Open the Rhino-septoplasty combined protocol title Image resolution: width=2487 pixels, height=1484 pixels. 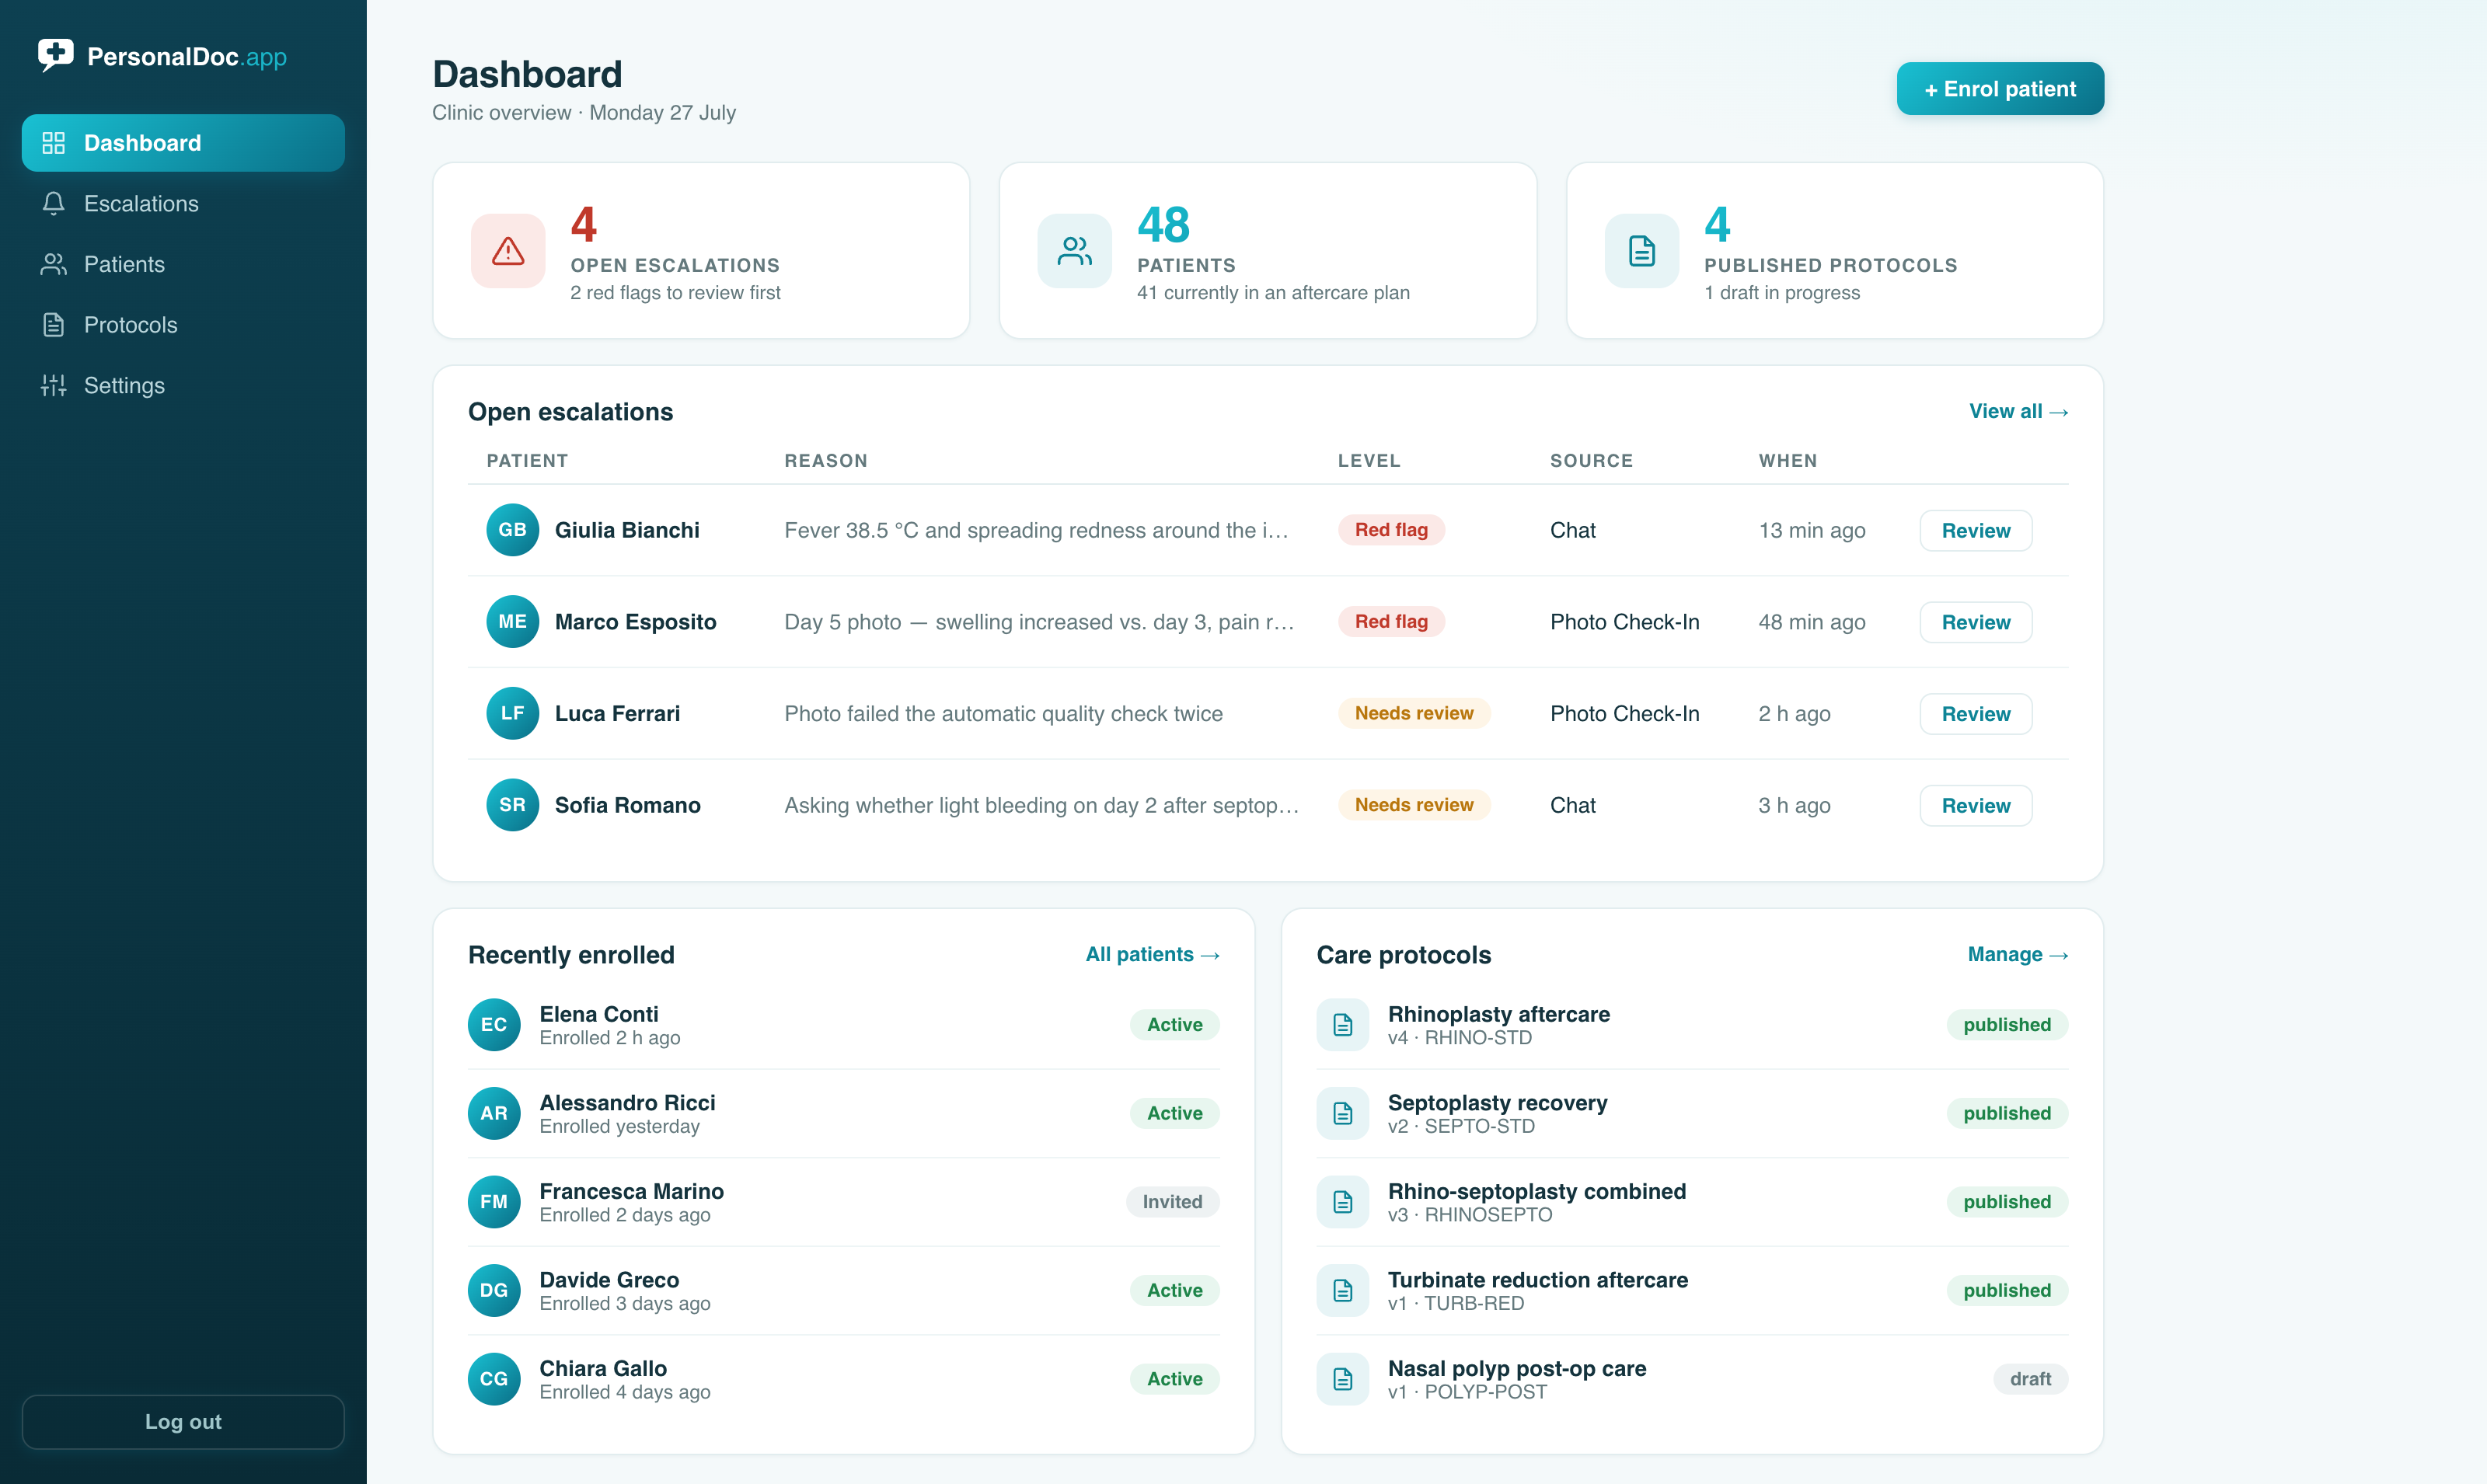(1536, 1191)
